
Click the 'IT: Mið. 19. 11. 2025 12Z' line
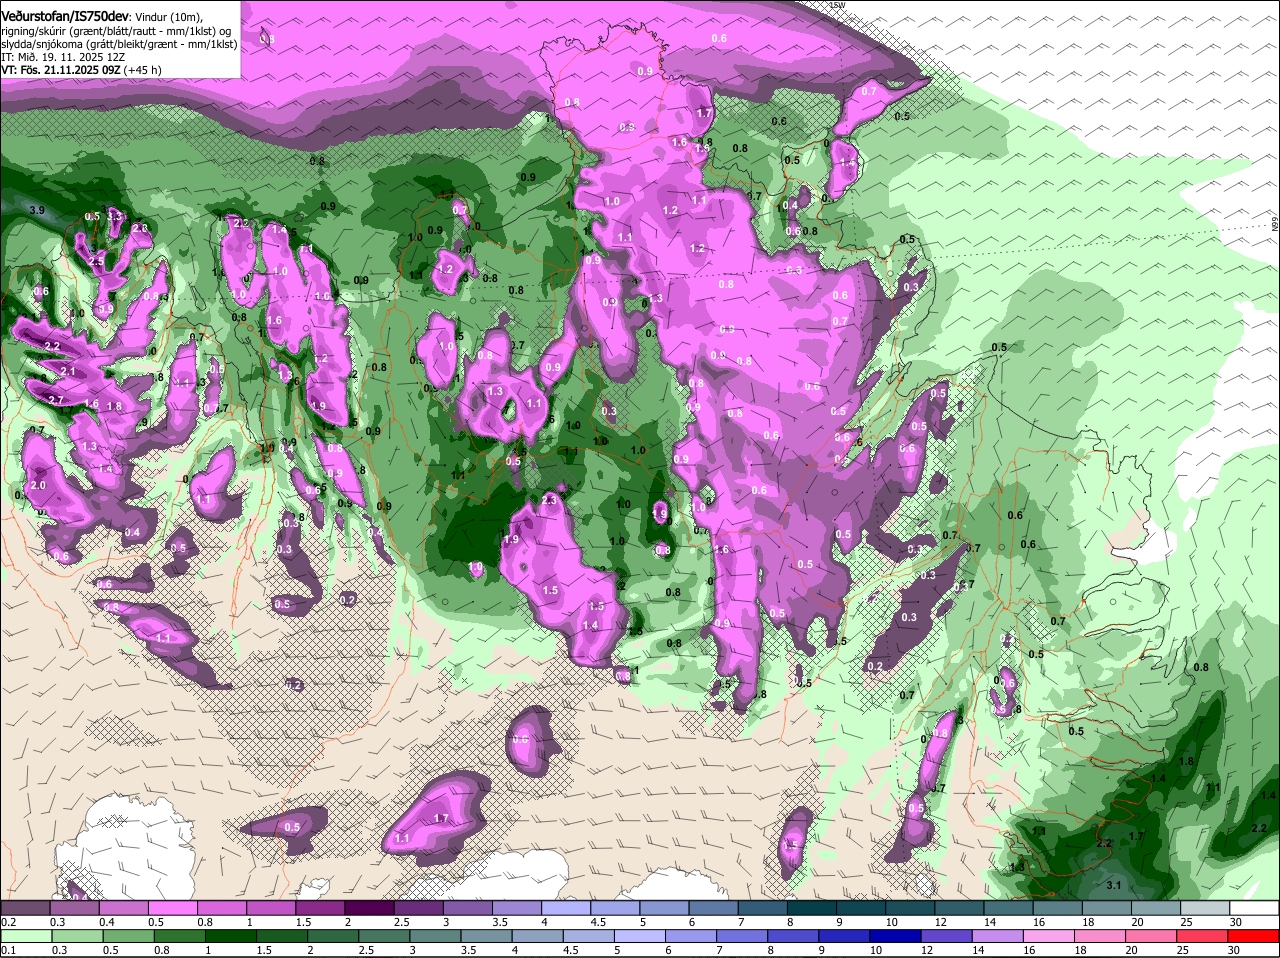click(63, 57)
